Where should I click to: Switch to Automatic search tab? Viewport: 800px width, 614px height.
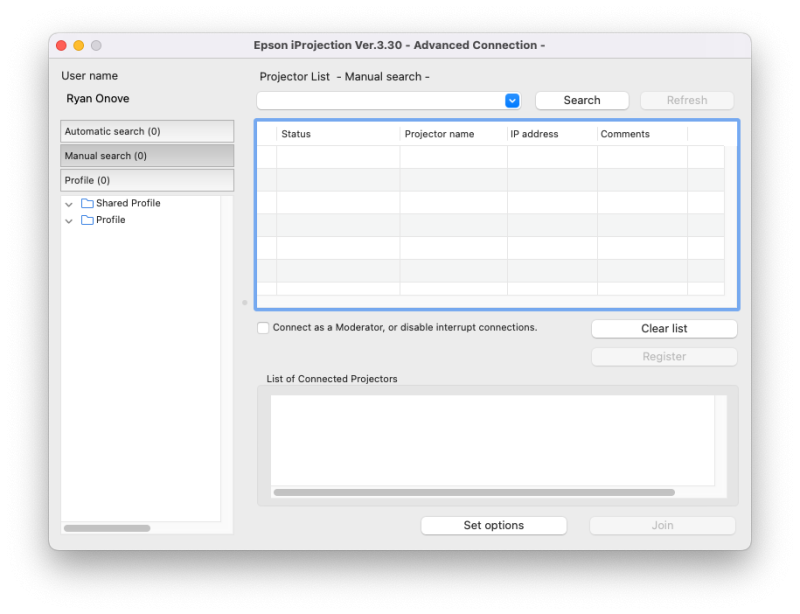(147, 132)
